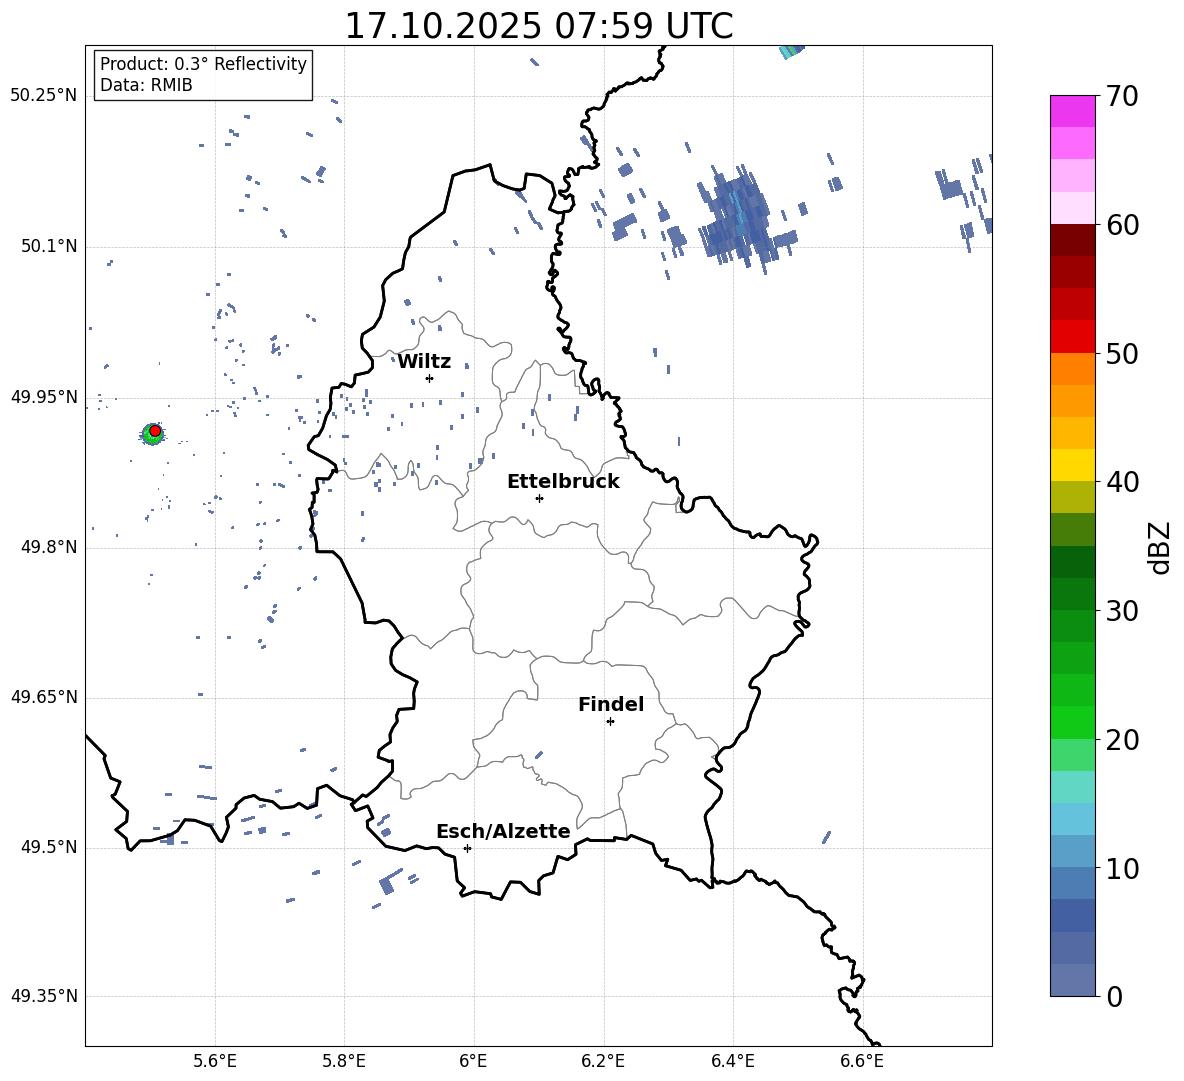Click the title '17.10.2025 07:59 UTC'
This screenshot has width=1184, height=1081.
tap(538, 25)
